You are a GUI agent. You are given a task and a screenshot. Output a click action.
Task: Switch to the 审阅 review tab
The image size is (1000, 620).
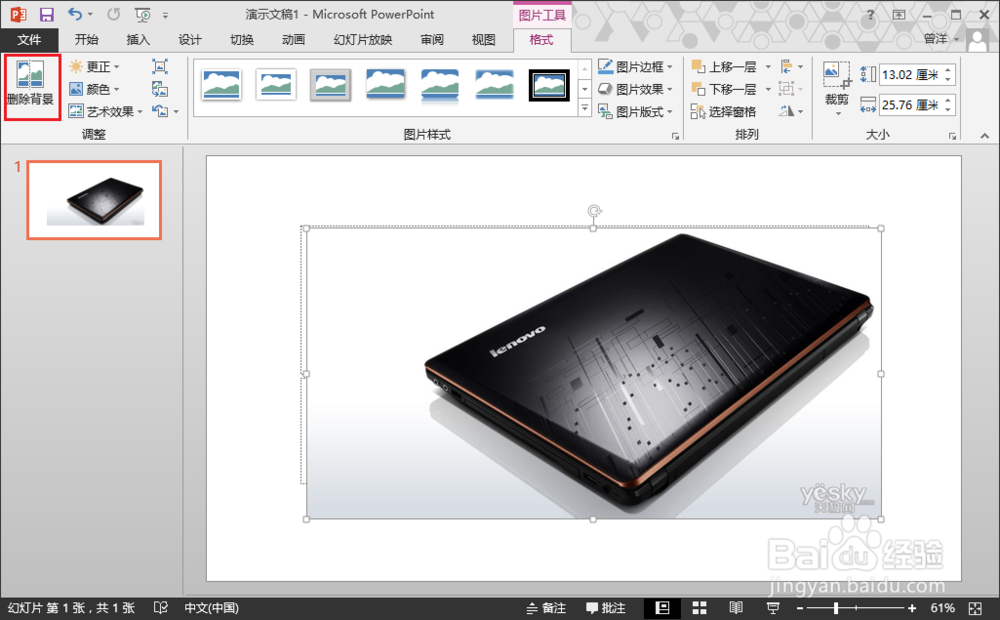pyautogui.click(x=432, y=40)
